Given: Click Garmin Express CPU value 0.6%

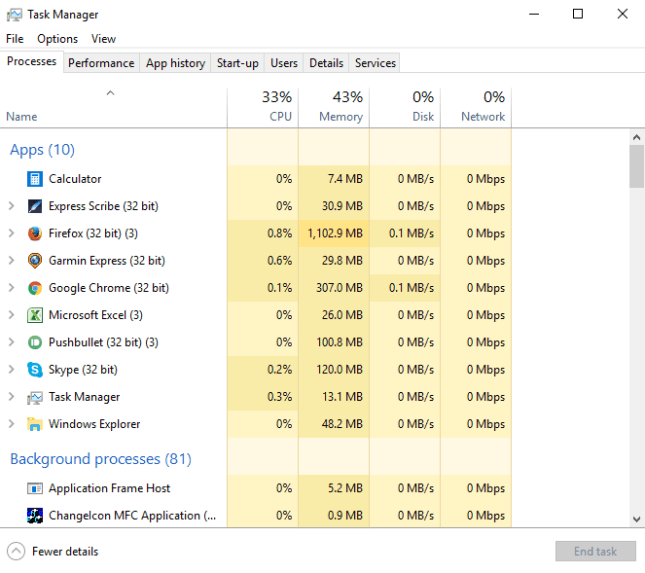Looking at the screenshot, I should pyautogui.click(x=280, y=260).
